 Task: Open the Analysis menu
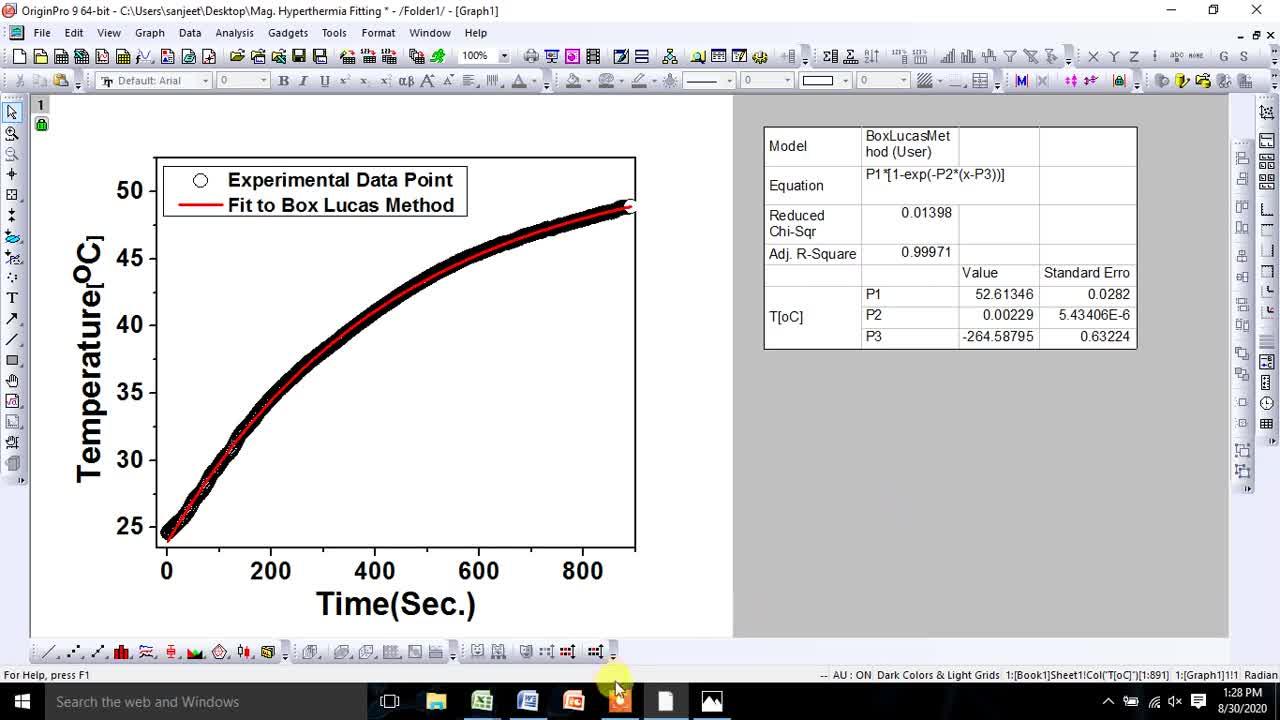coord(234,32)
